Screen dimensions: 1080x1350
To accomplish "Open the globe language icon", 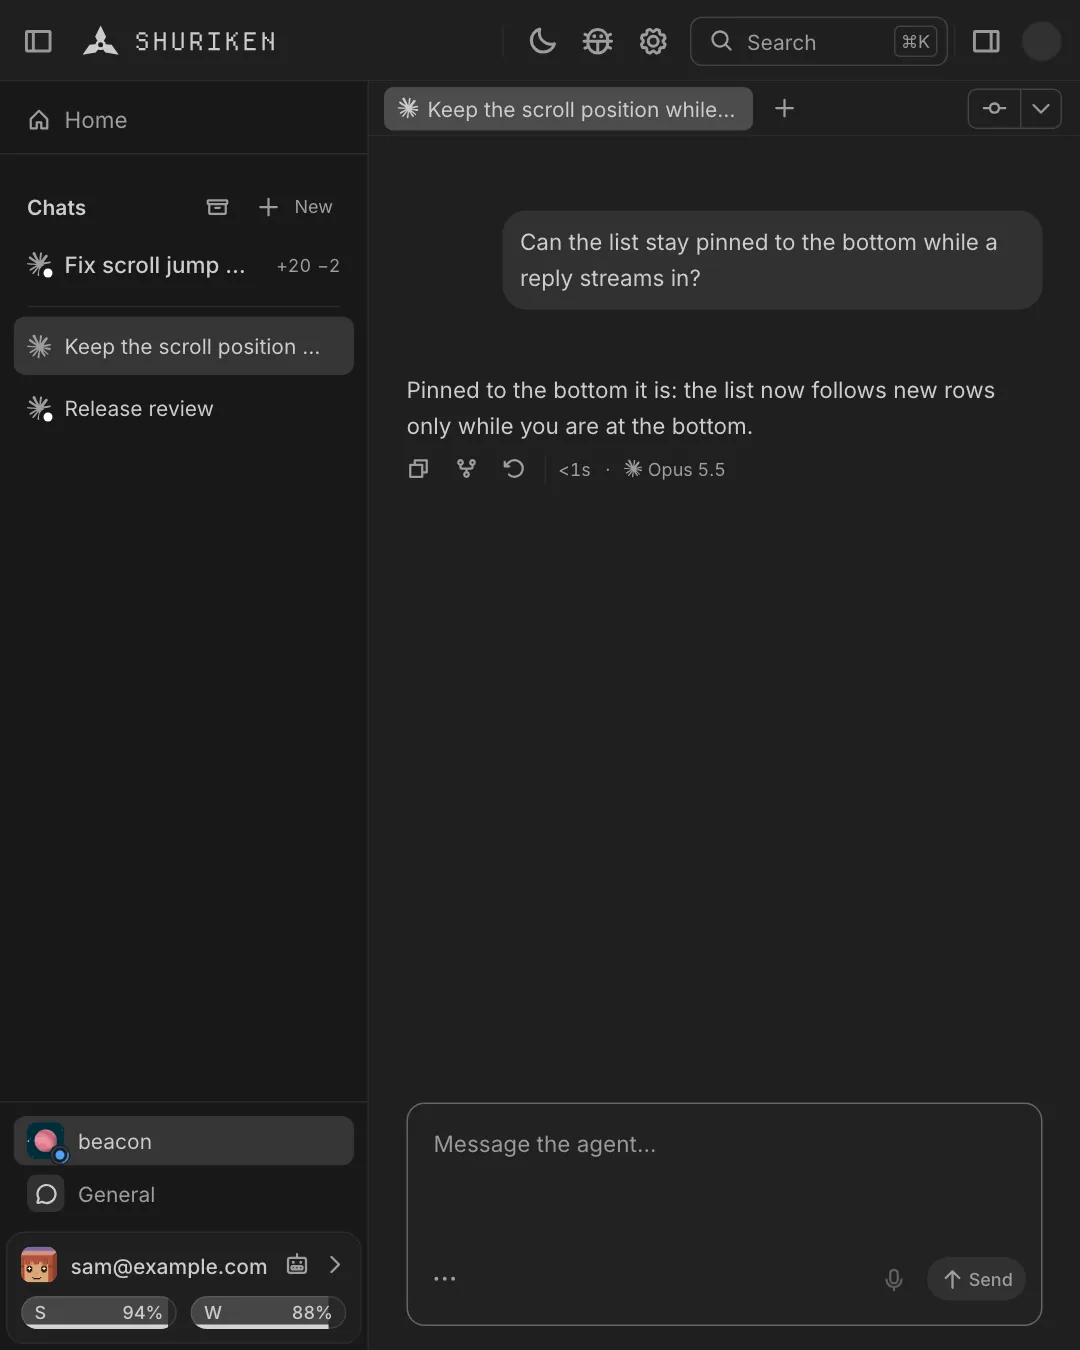I will [x=598, y=41].
